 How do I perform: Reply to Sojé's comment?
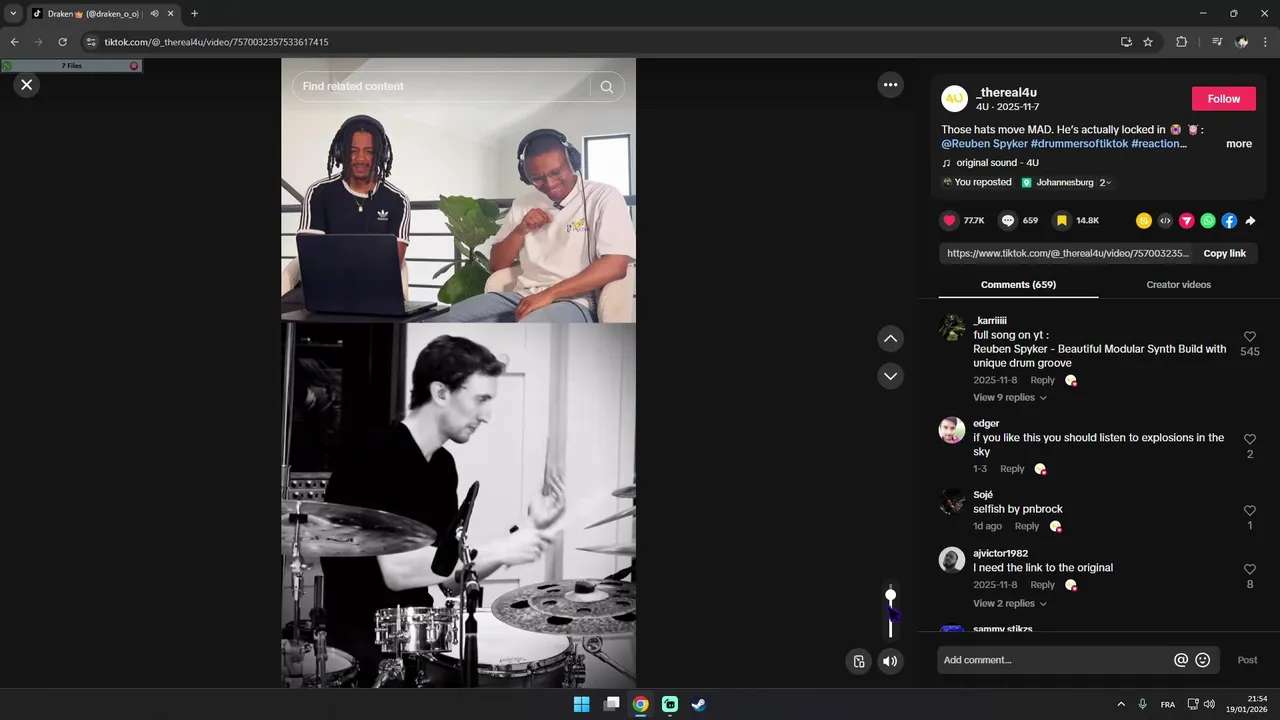(x=1027, y=526)
